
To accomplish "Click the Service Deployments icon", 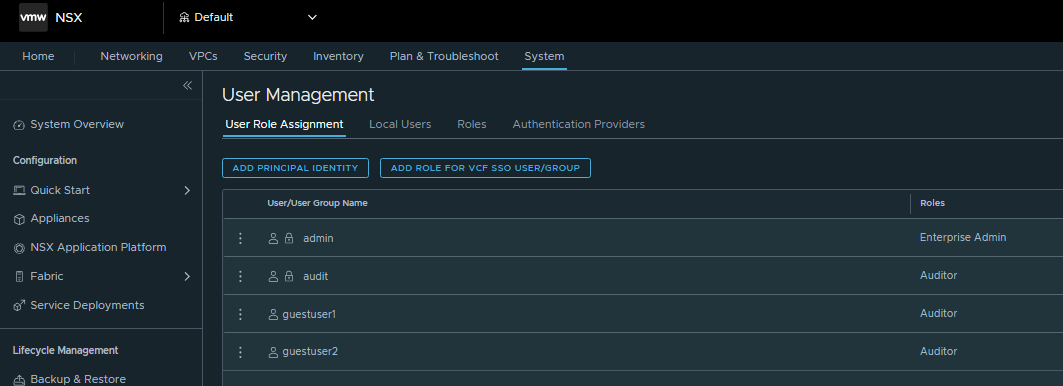I will click(x=19, y=306).
